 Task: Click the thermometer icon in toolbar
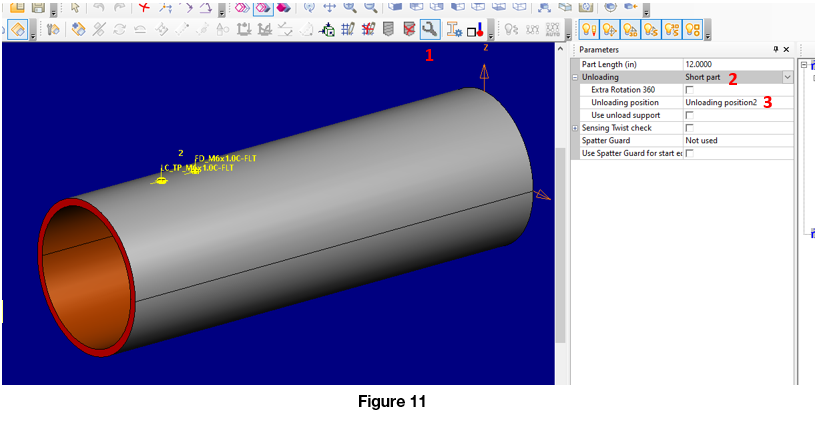point(481,30)
